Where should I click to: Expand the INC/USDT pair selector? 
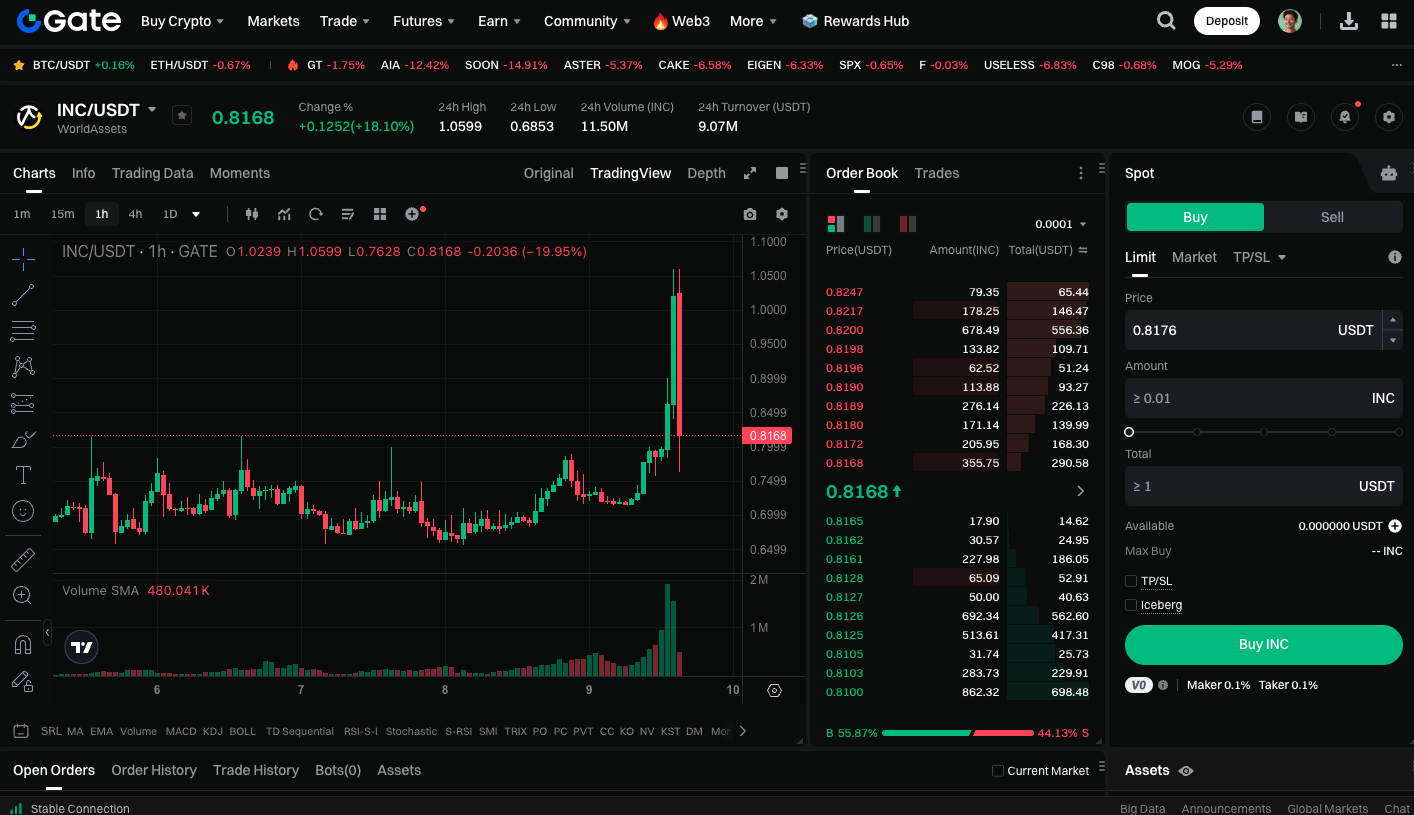[x=152, y=109]
